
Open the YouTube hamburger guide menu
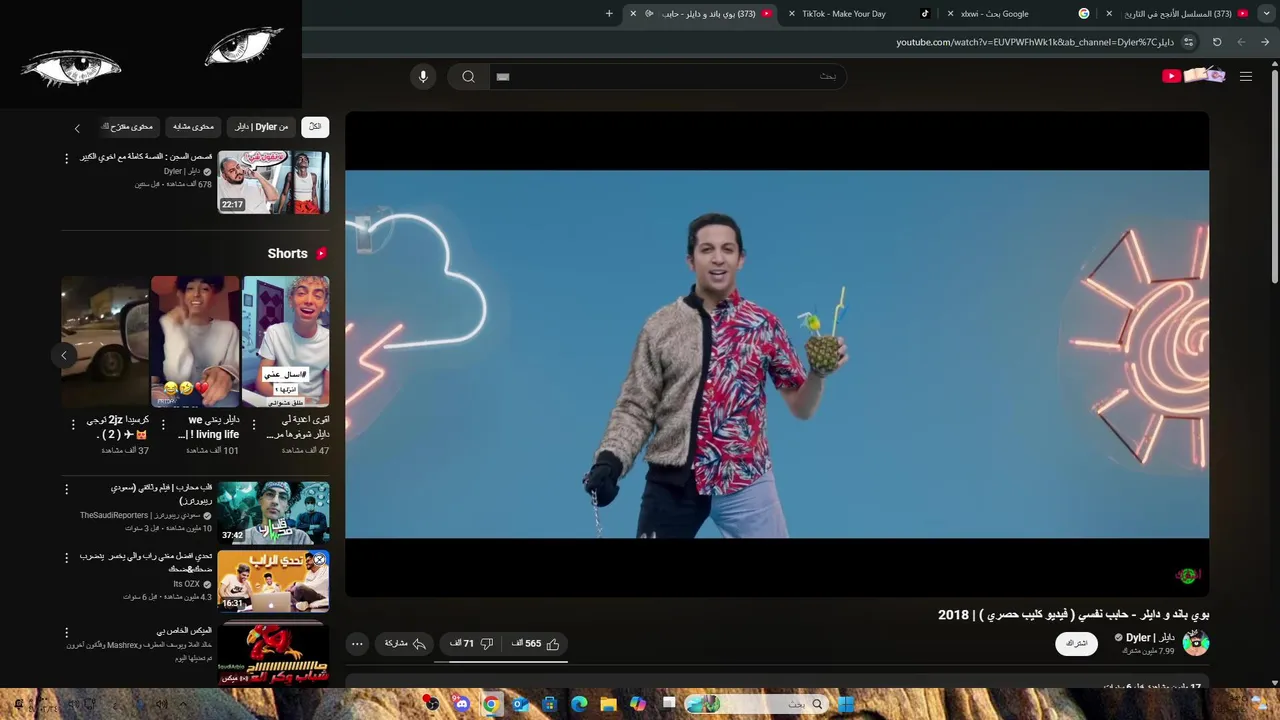[x=1246, y=76]
